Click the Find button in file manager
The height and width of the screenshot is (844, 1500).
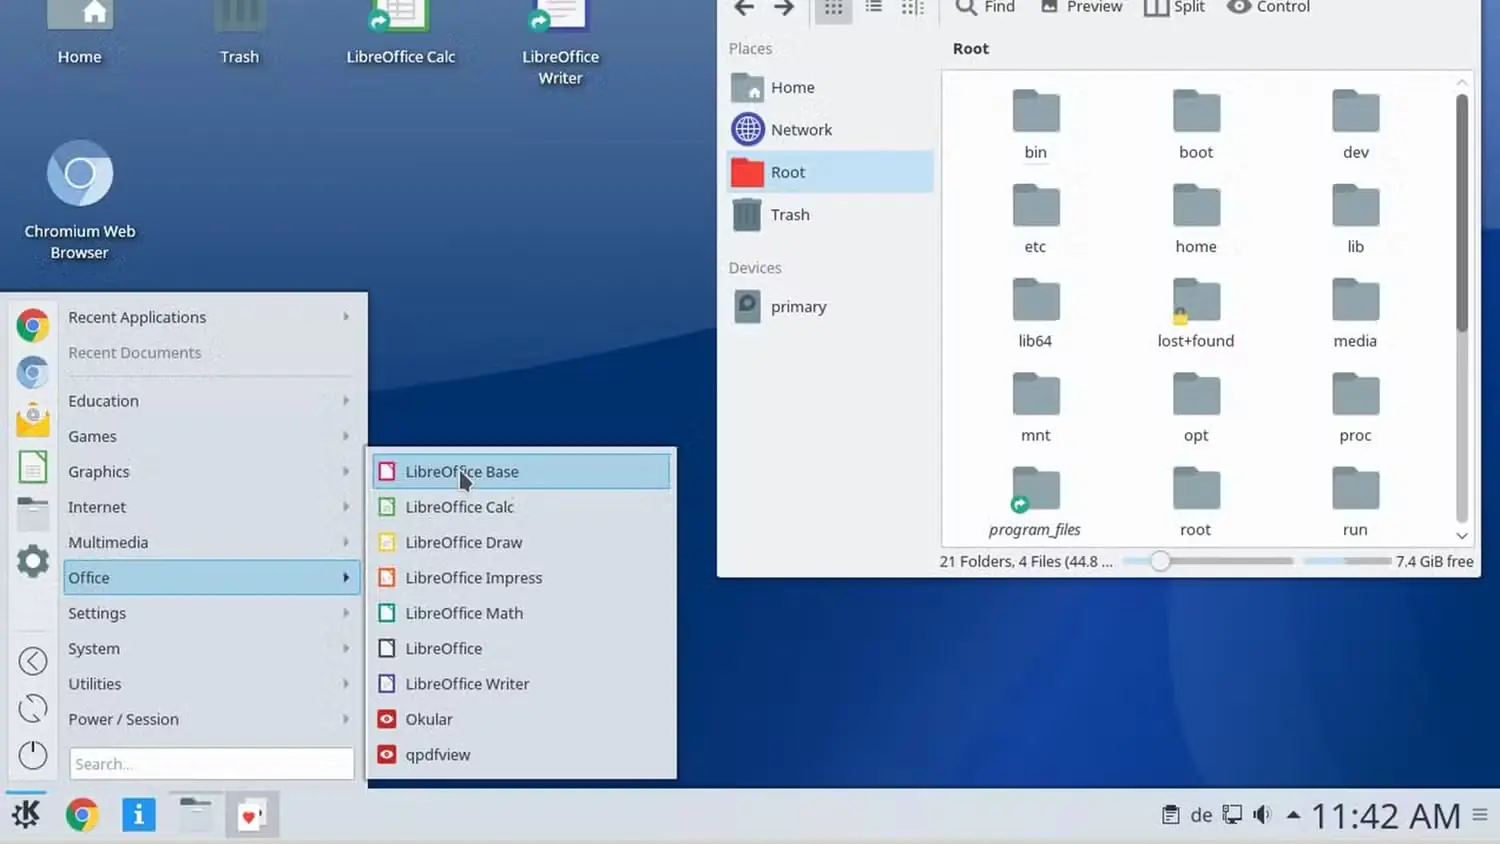(x=985, y=7)
